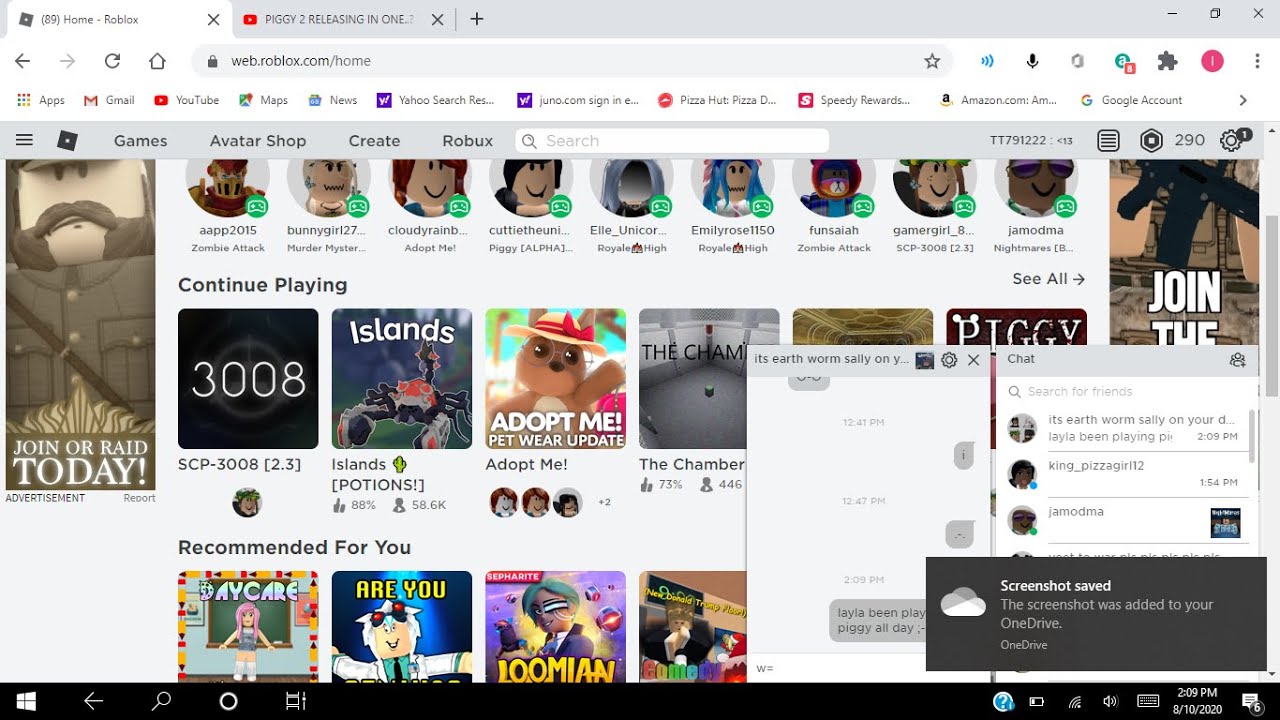
Task: Open the Pizza Hut bookmark
Action: pyautogui.click(x=717, y=100)
